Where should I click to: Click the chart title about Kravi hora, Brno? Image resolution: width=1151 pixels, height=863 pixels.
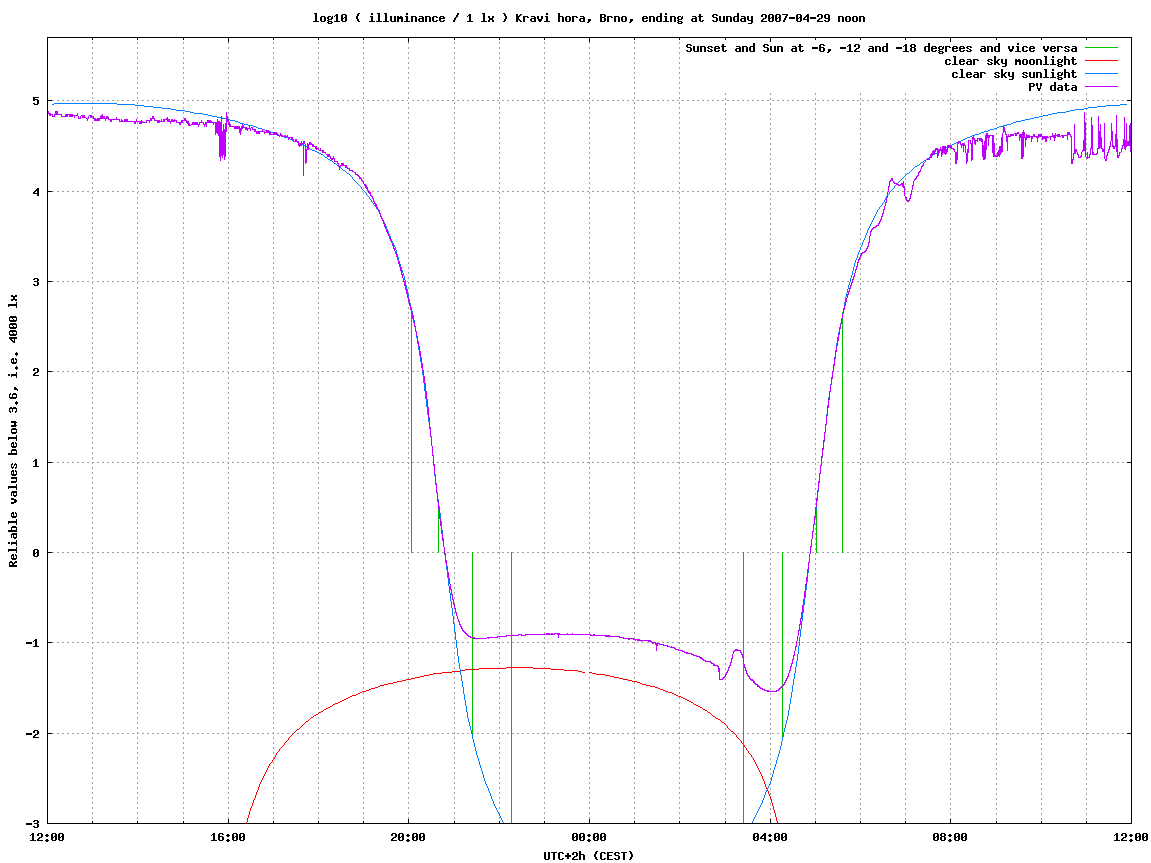[x=589, y=18]
